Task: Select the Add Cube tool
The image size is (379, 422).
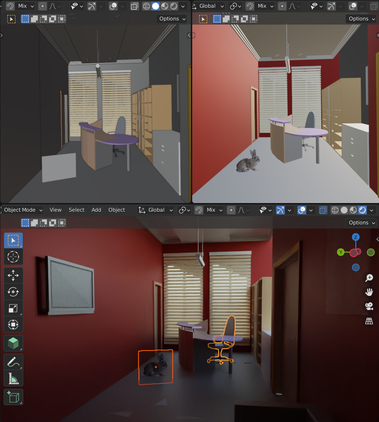Action: 13,397
